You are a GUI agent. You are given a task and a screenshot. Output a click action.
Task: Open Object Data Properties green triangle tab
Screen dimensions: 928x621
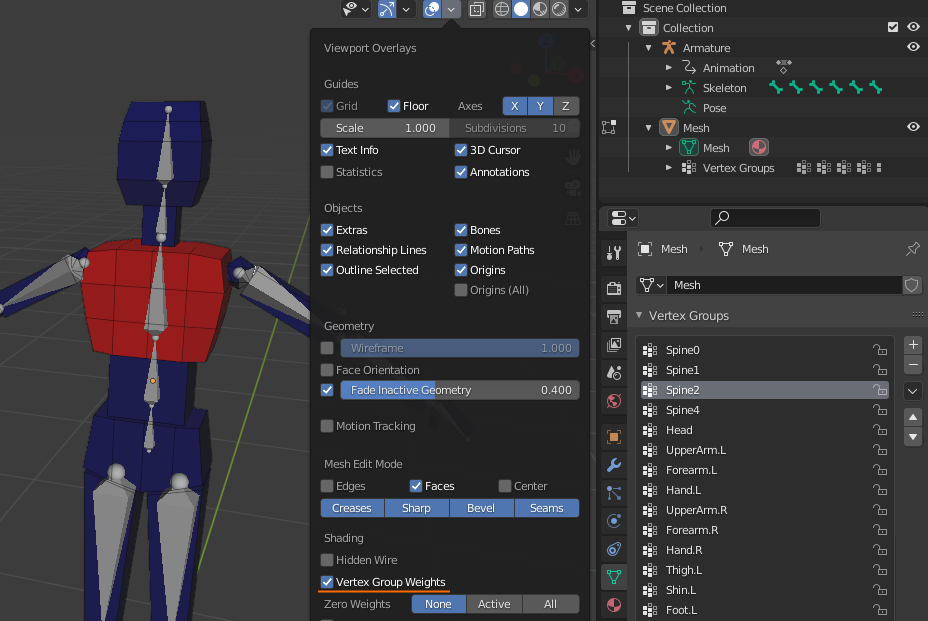614,577
